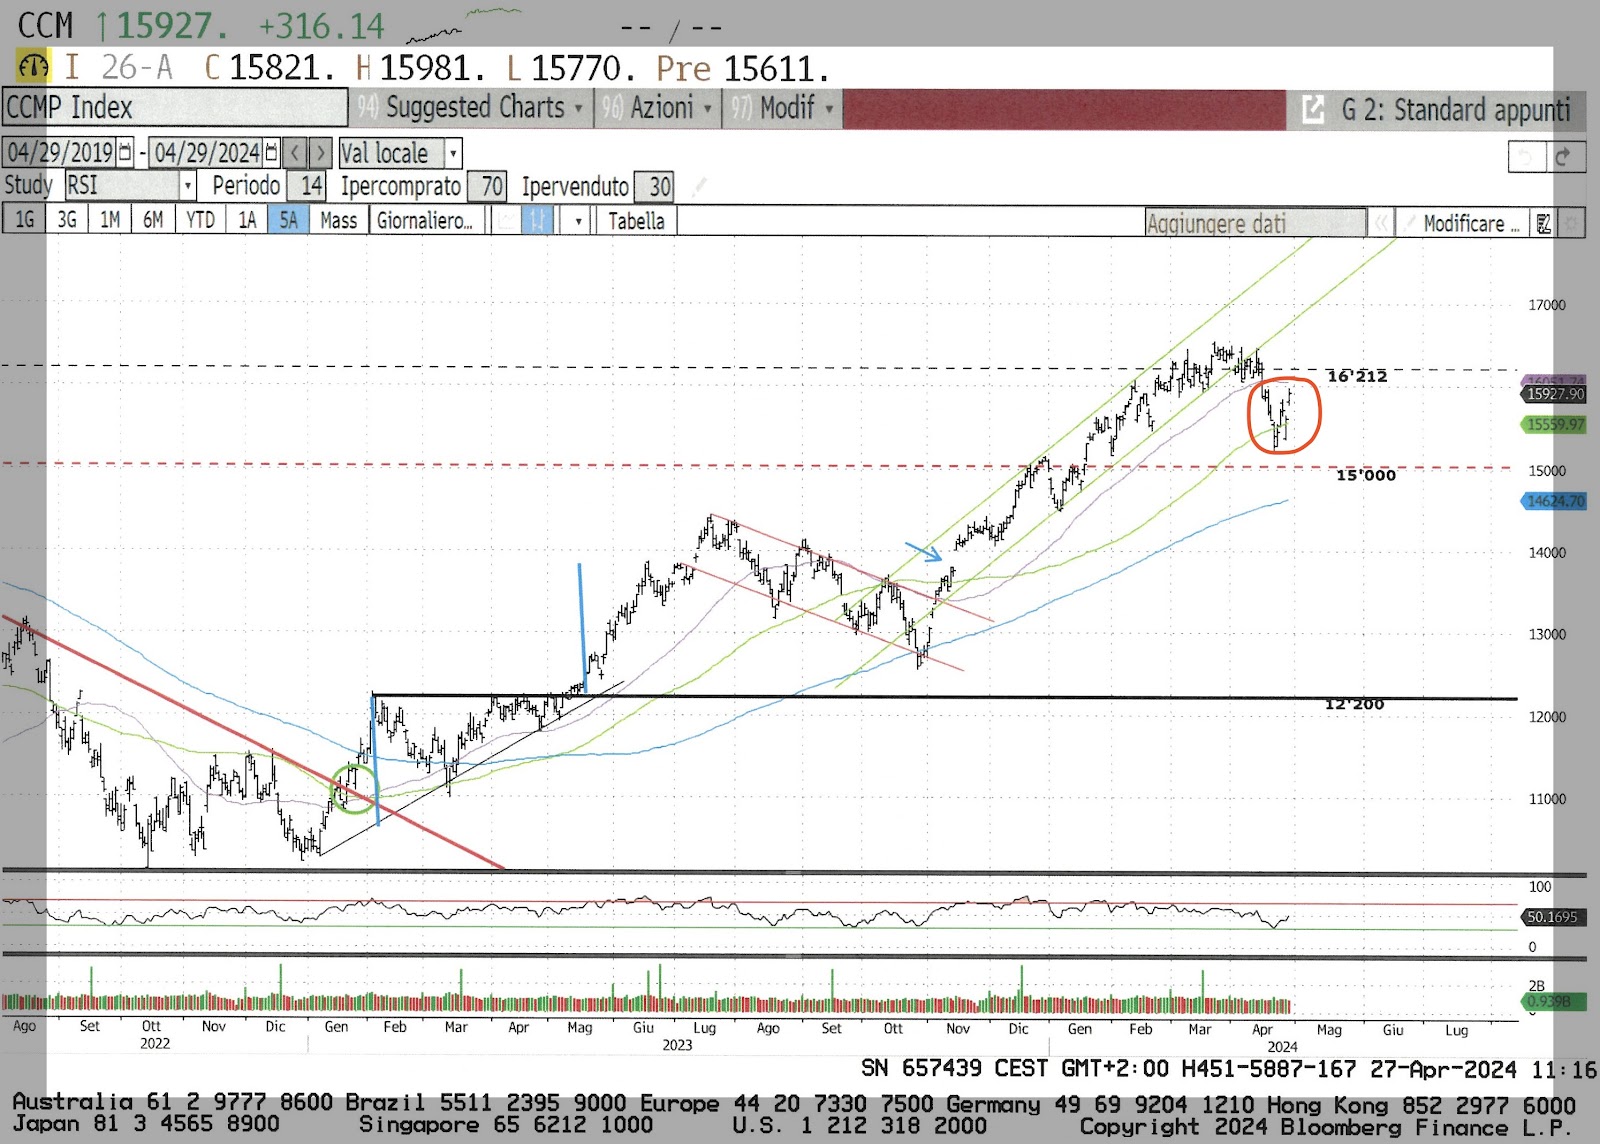The width and height of the screenshot is (1600, 1144).
Task: Open the end date calendar picker
Action: tap(271, 153)
